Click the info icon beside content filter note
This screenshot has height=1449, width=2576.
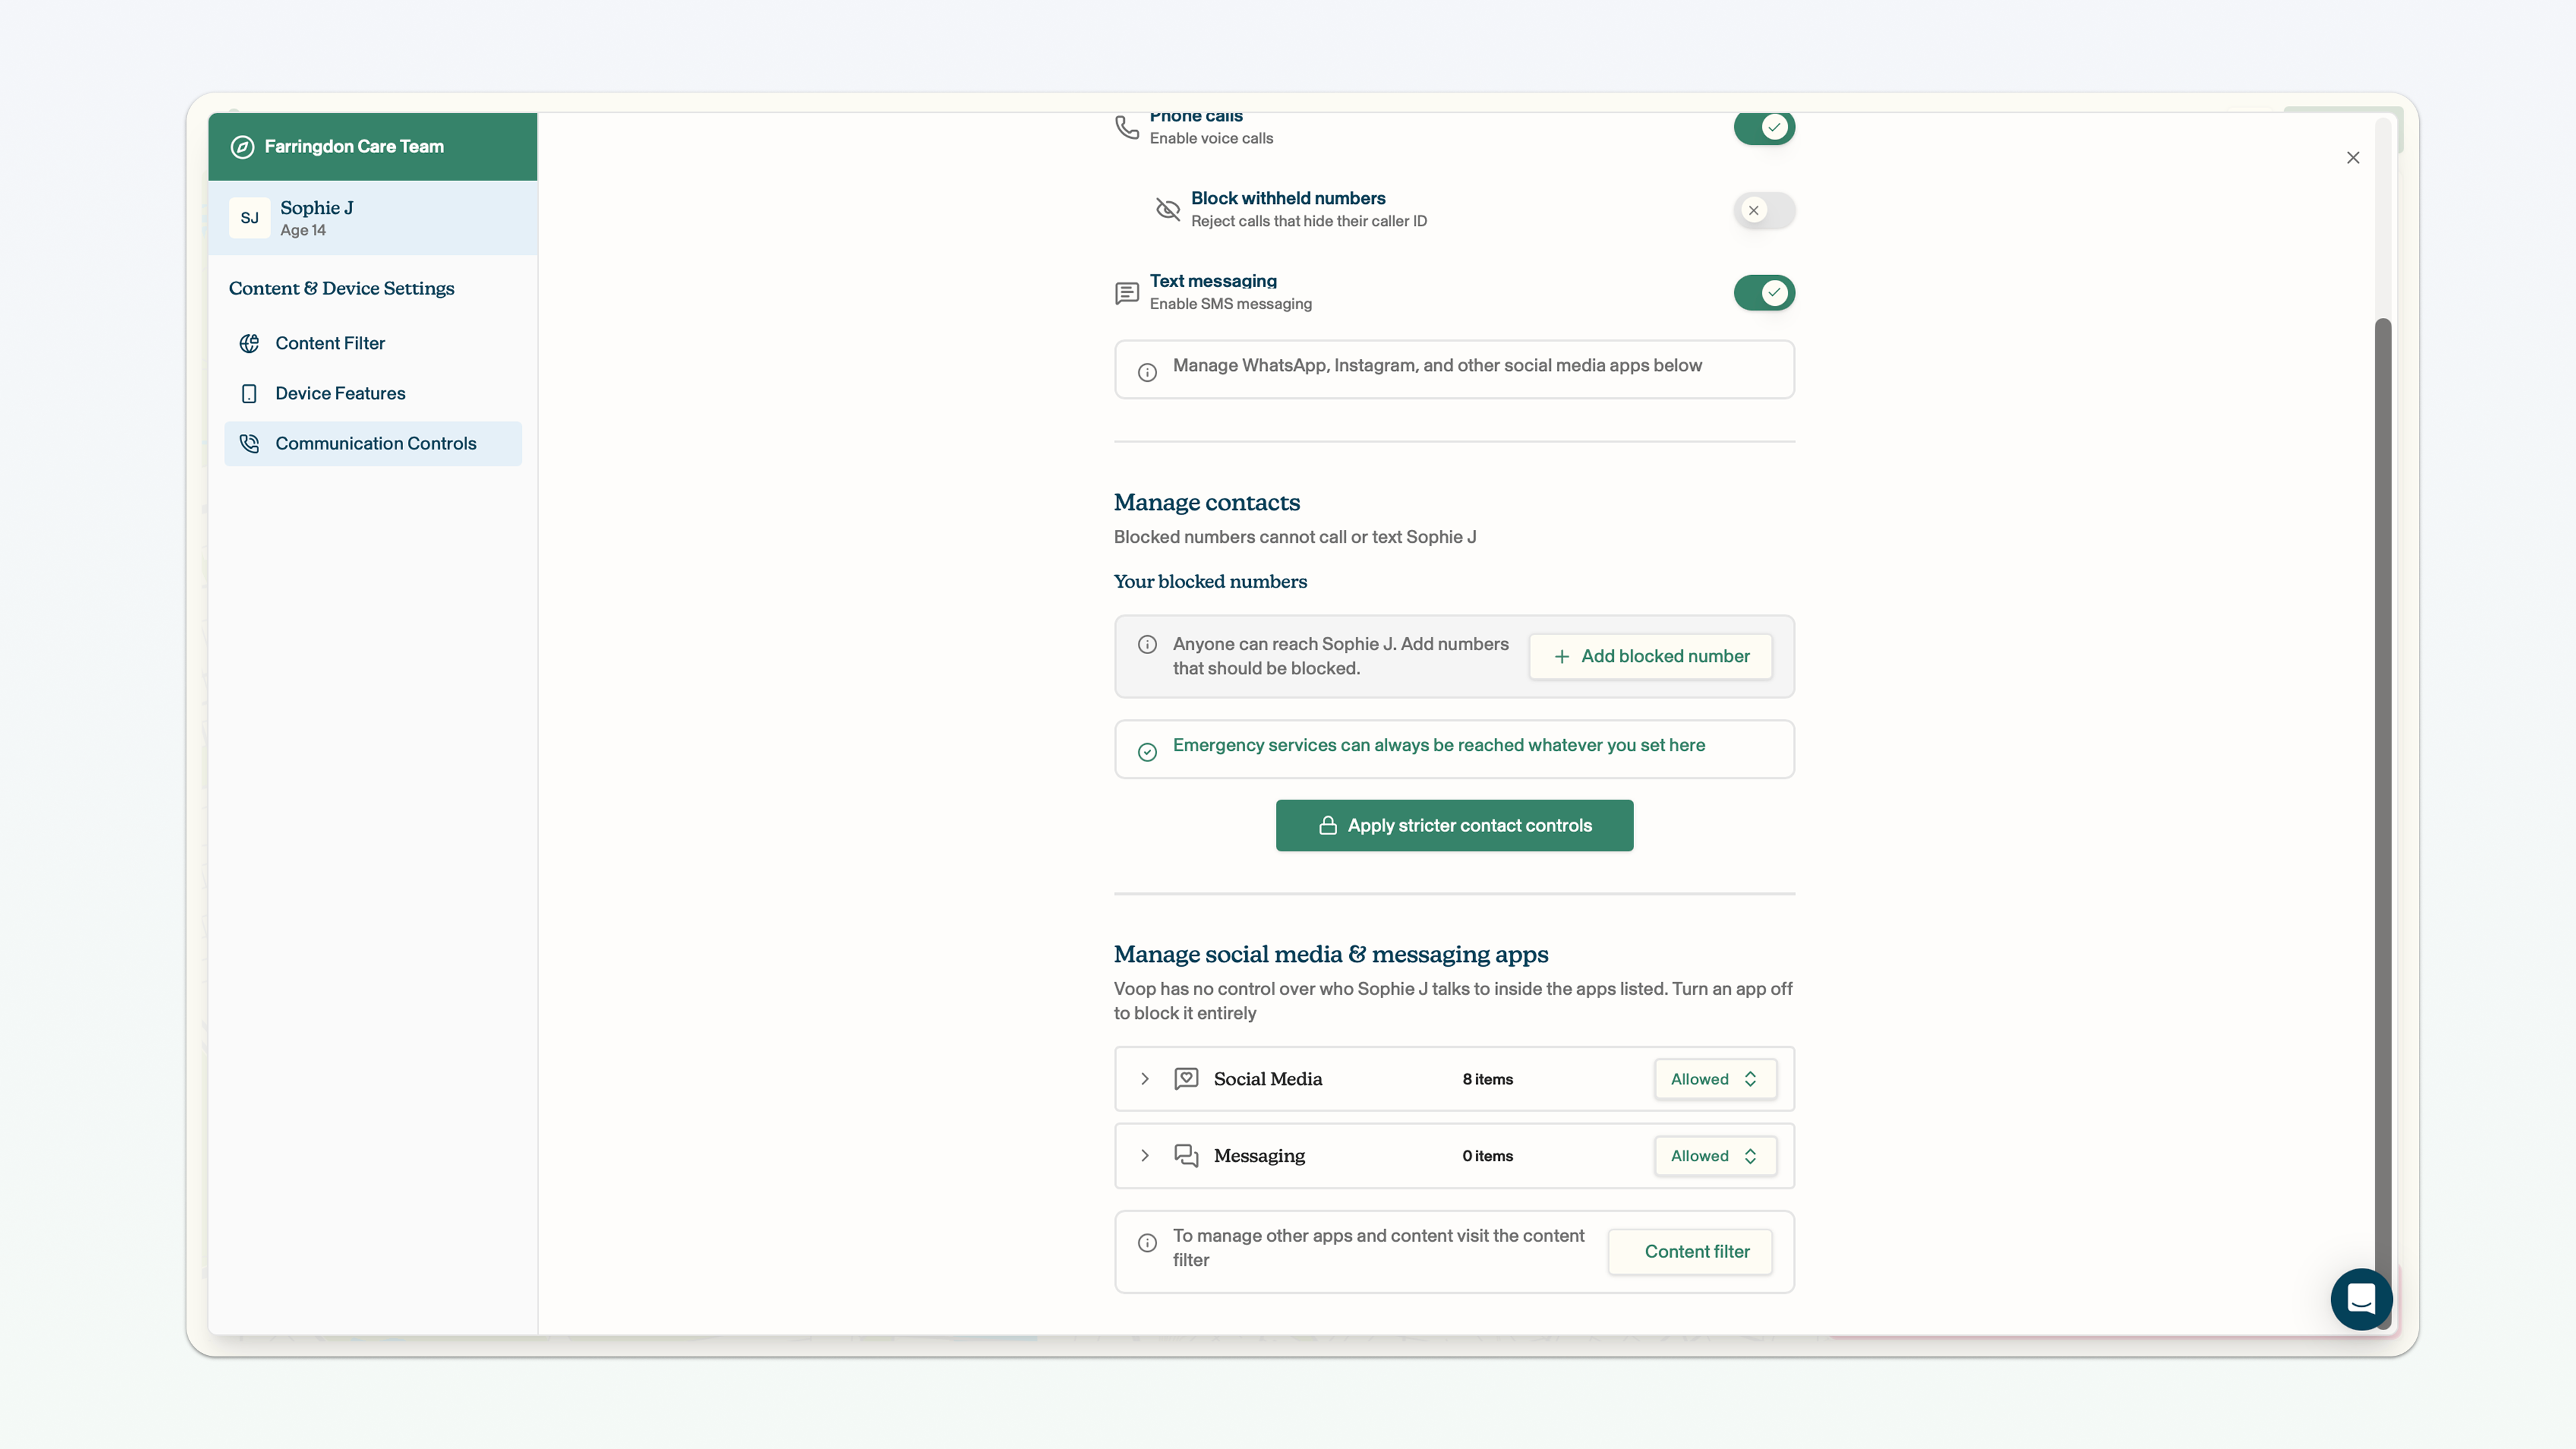click(1147, 1243)
